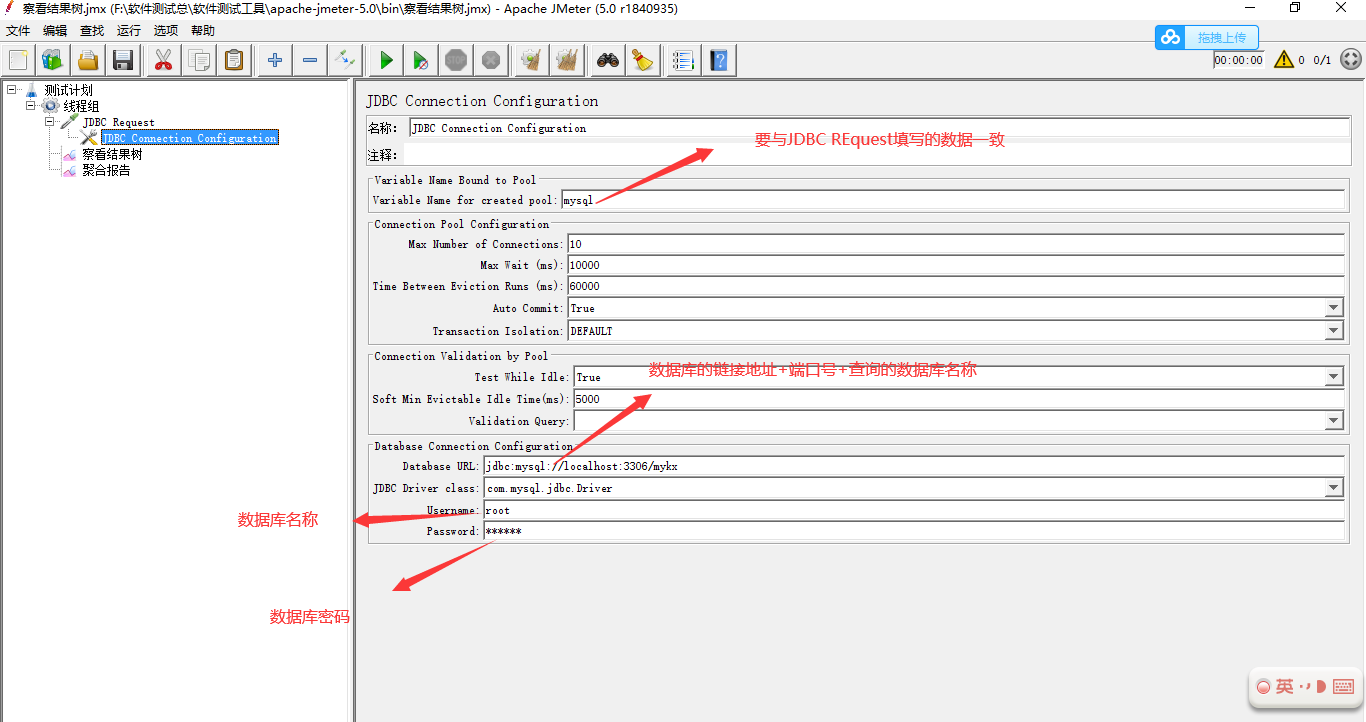Click the Search binoculars icon
Viewport: 1366px width, 722px height.
click(x=608, y=60)
